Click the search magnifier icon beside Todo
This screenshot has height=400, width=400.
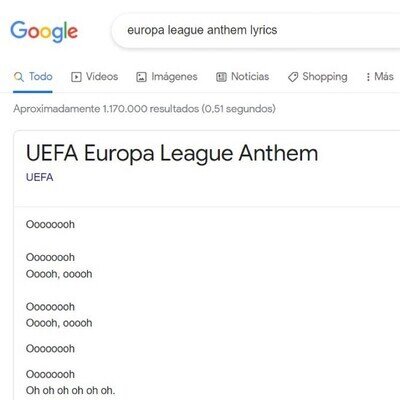point(19,77)
